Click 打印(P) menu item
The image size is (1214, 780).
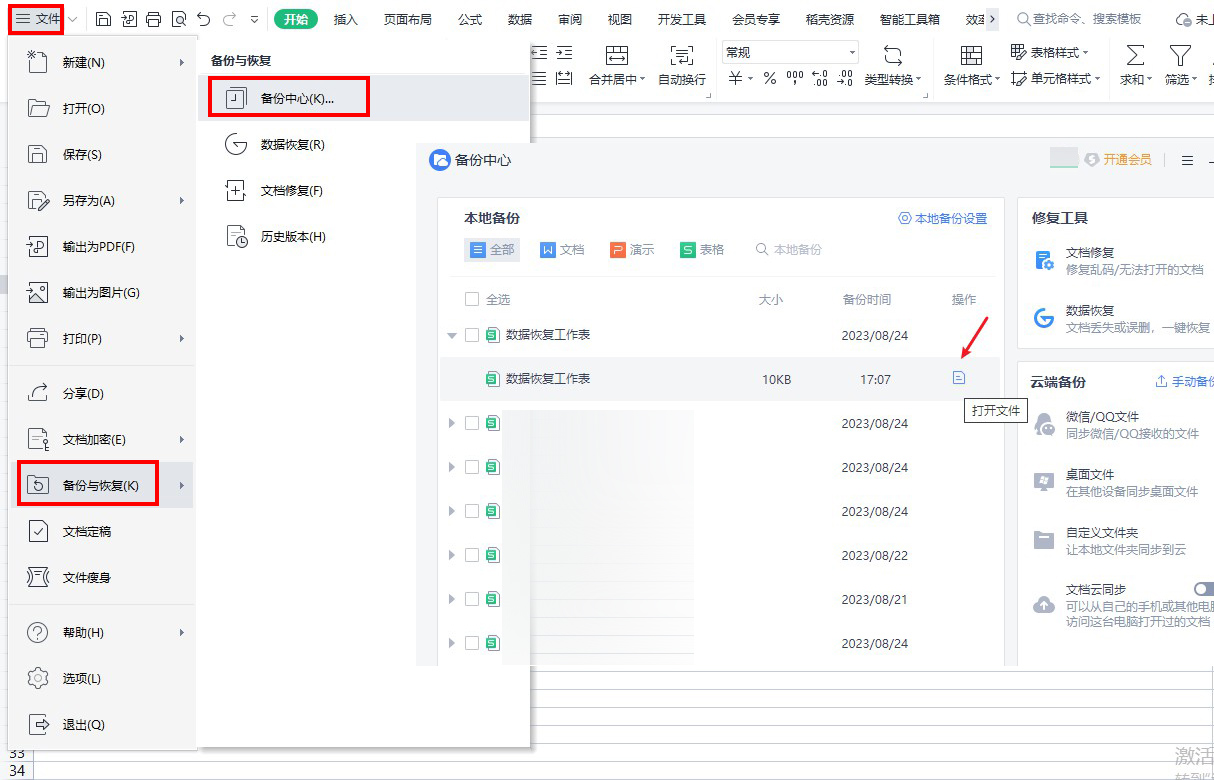[101, 338]
